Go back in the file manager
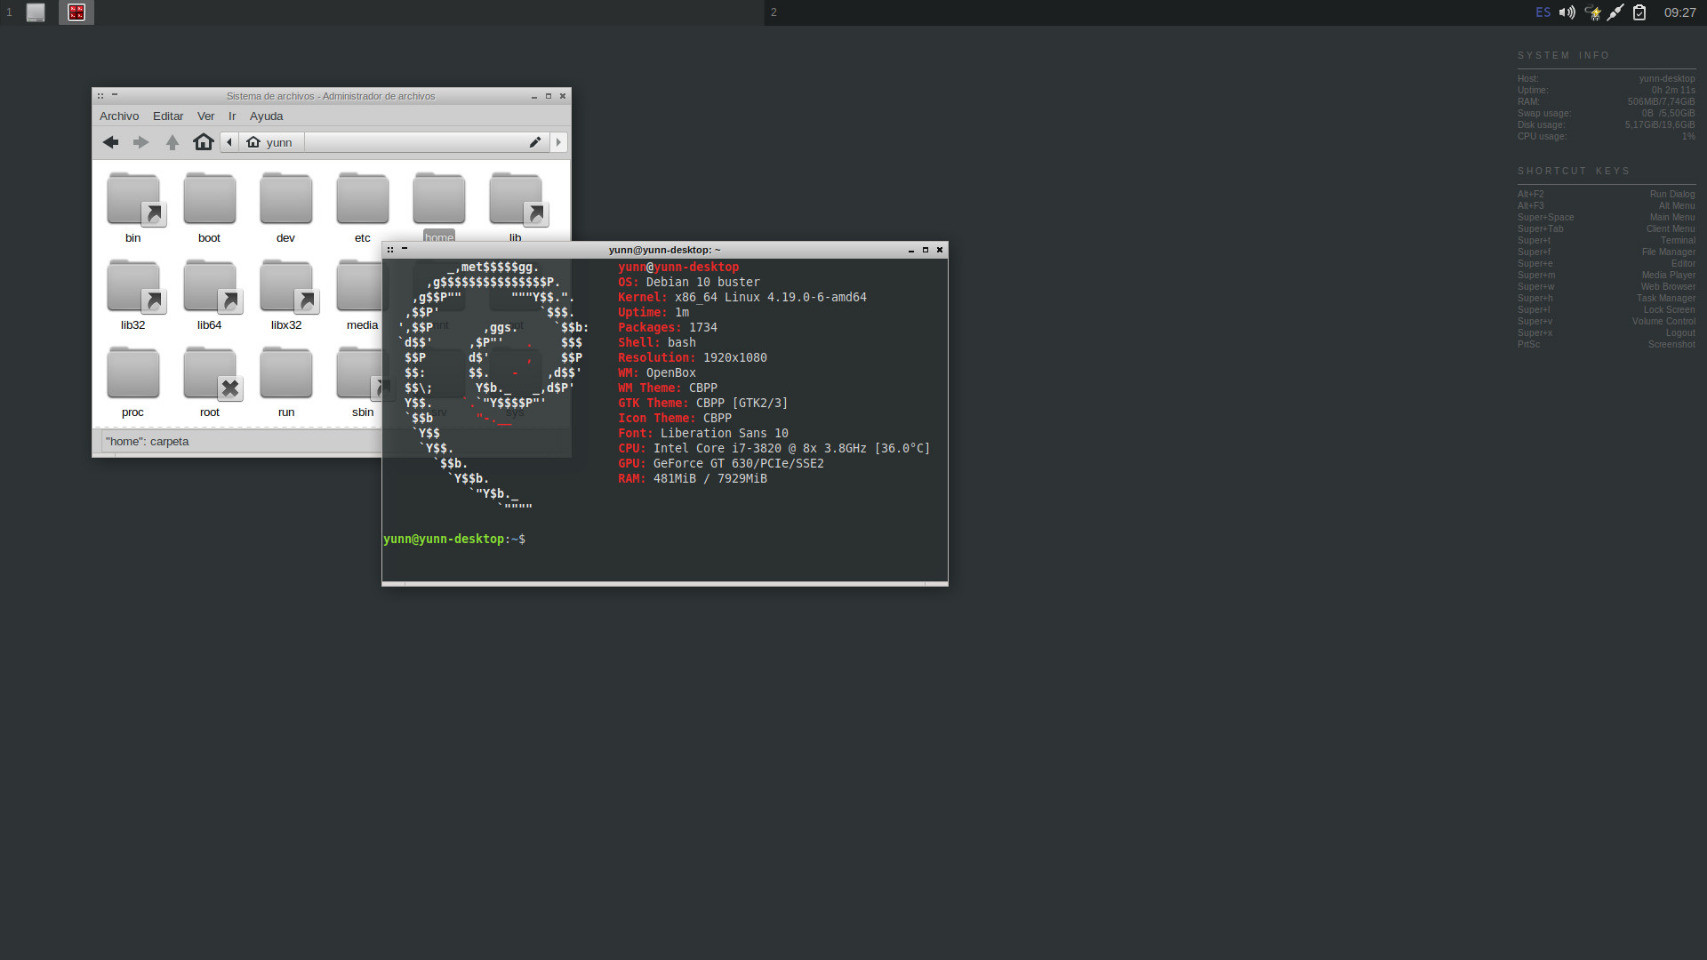This screenshot has width=1707, height=960. coord(111,142)
